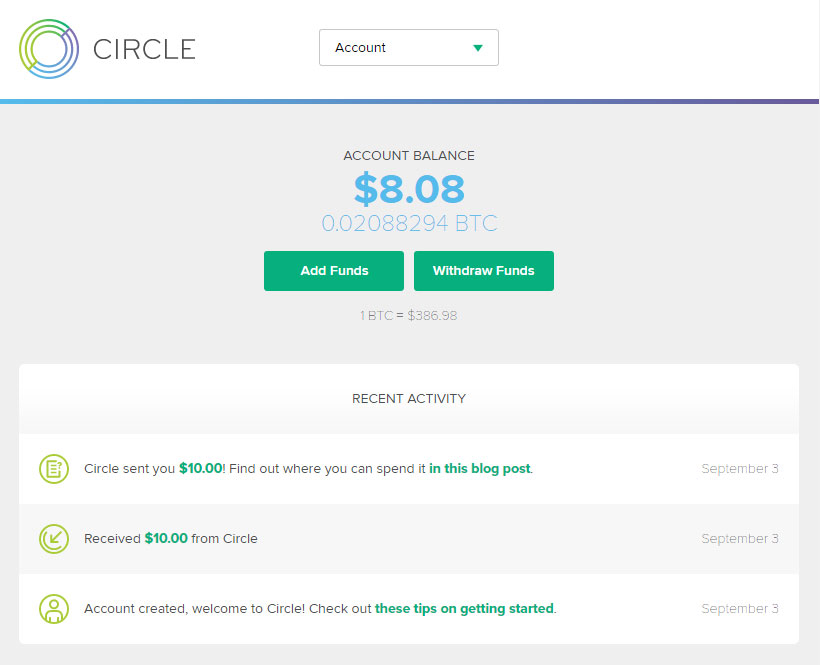This screenshot has height=665, width=820.
Task: Click the 0.02088294 BTC balance
Action: (409, 223)
